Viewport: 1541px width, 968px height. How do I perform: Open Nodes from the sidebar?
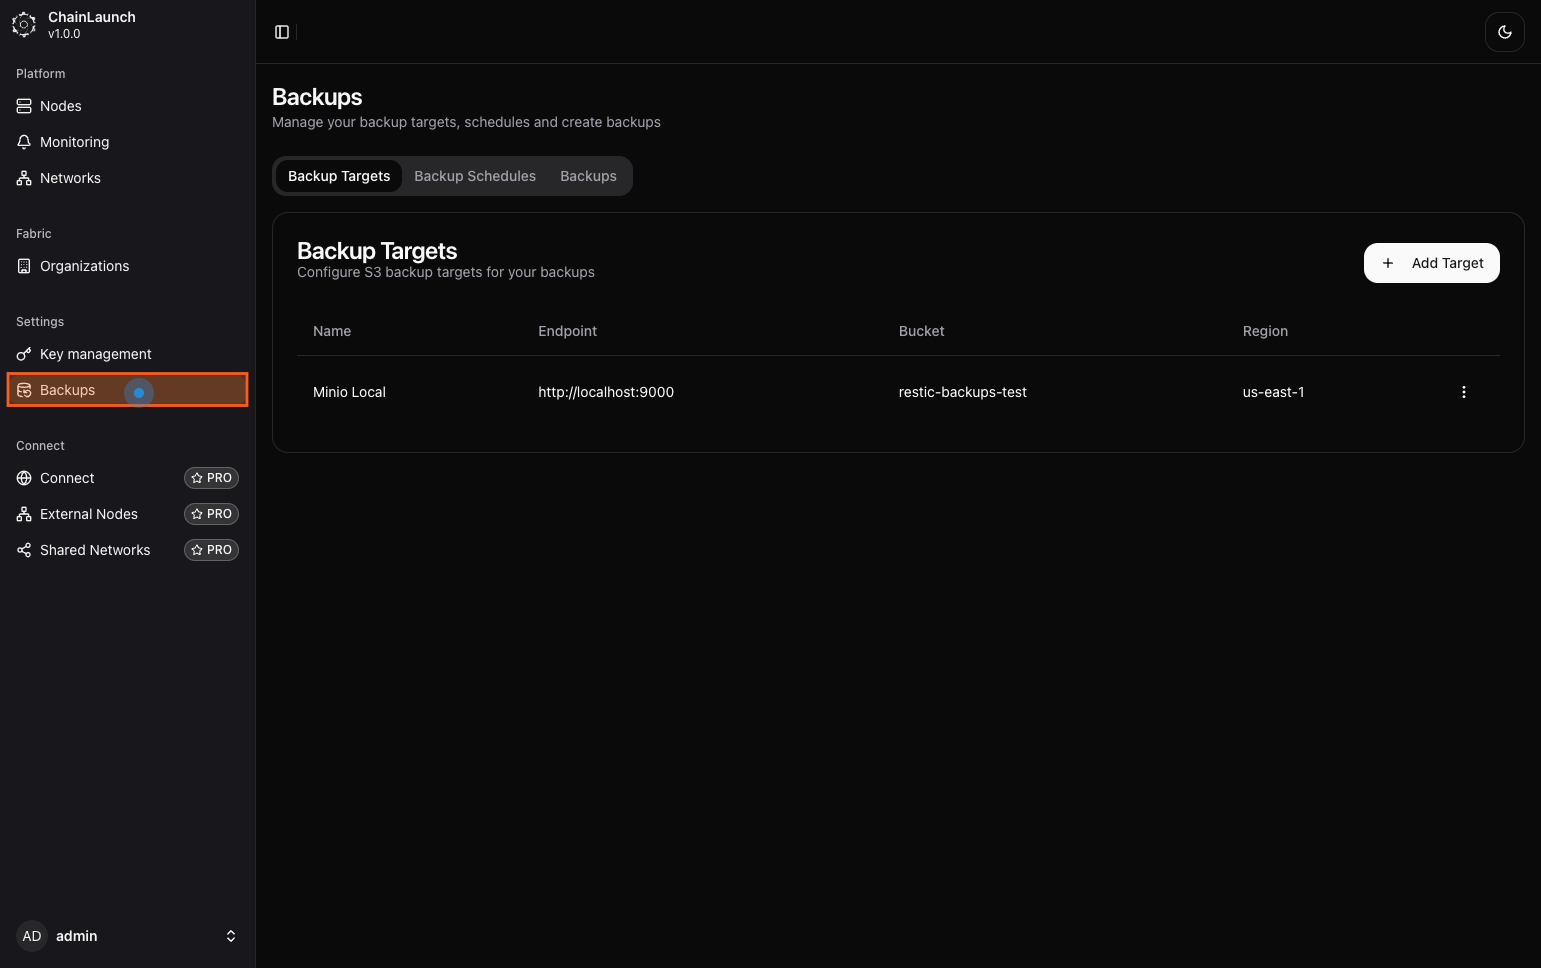[x=61, y=106]
